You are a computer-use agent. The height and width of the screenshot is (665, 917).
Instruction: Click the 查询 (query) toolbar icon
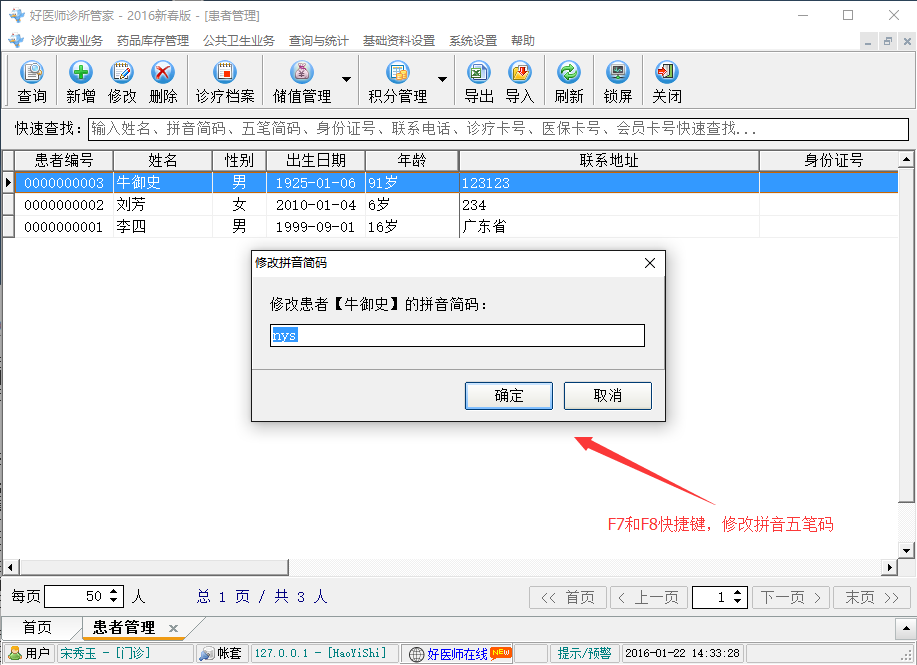[32, 81]
